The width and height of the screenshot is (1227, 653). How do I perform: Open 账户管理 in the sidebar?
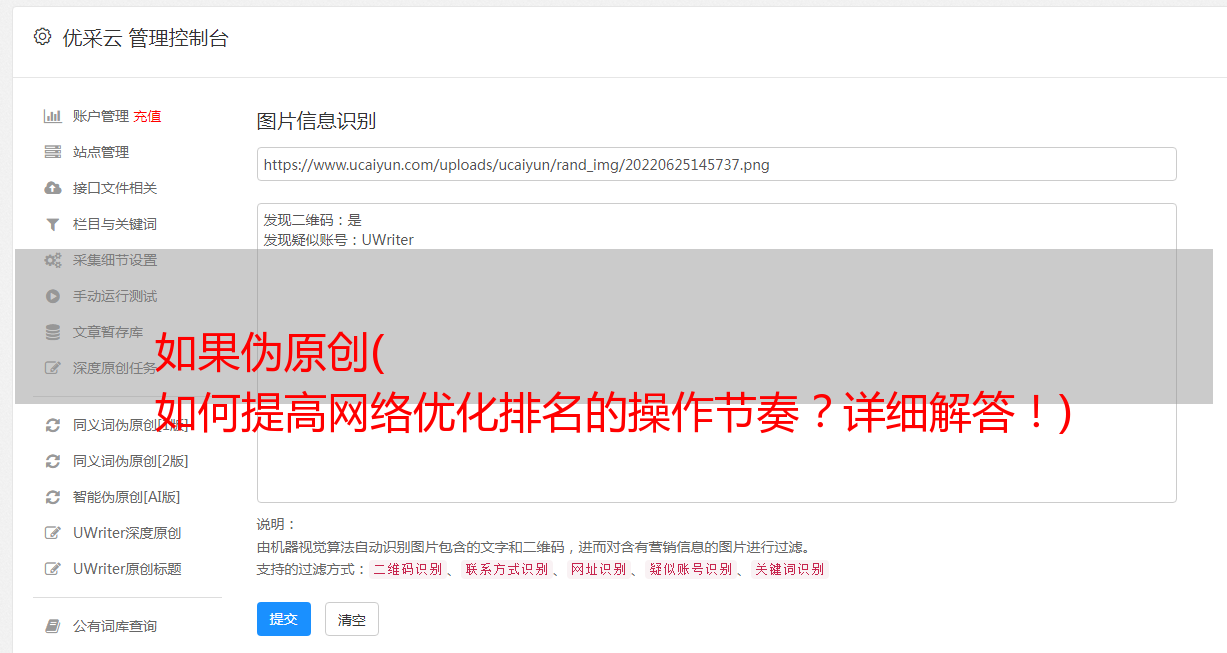(x=101, y=116)
